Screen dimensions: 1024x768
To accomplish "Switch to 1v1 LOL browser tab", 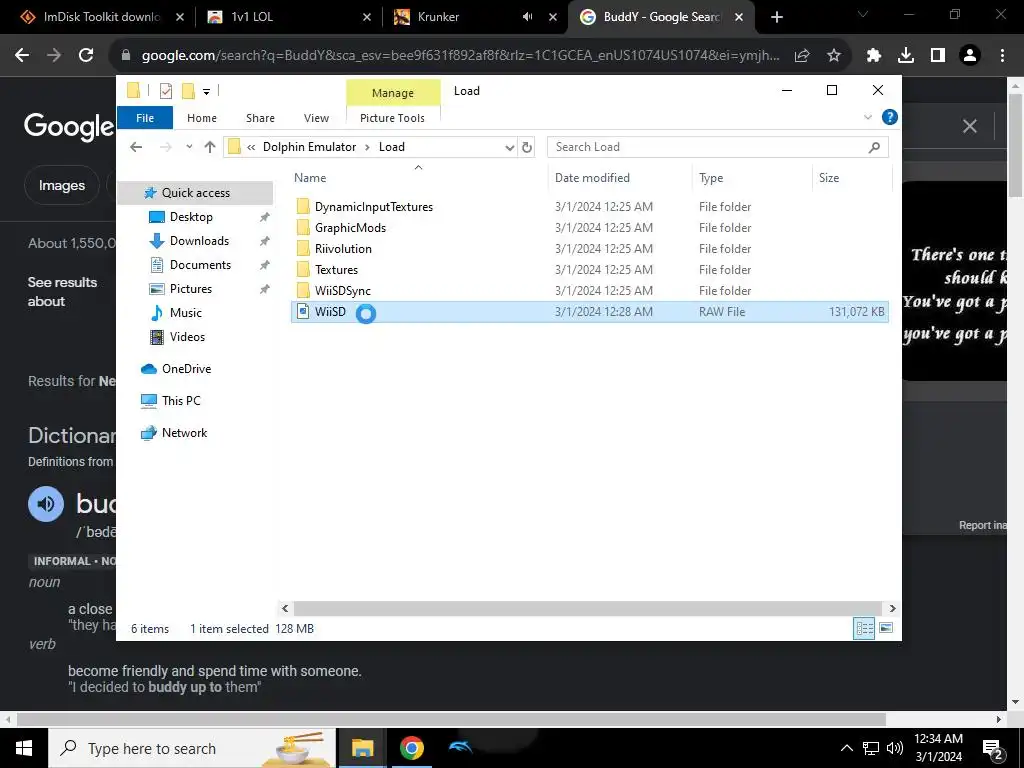I will 252,17.
